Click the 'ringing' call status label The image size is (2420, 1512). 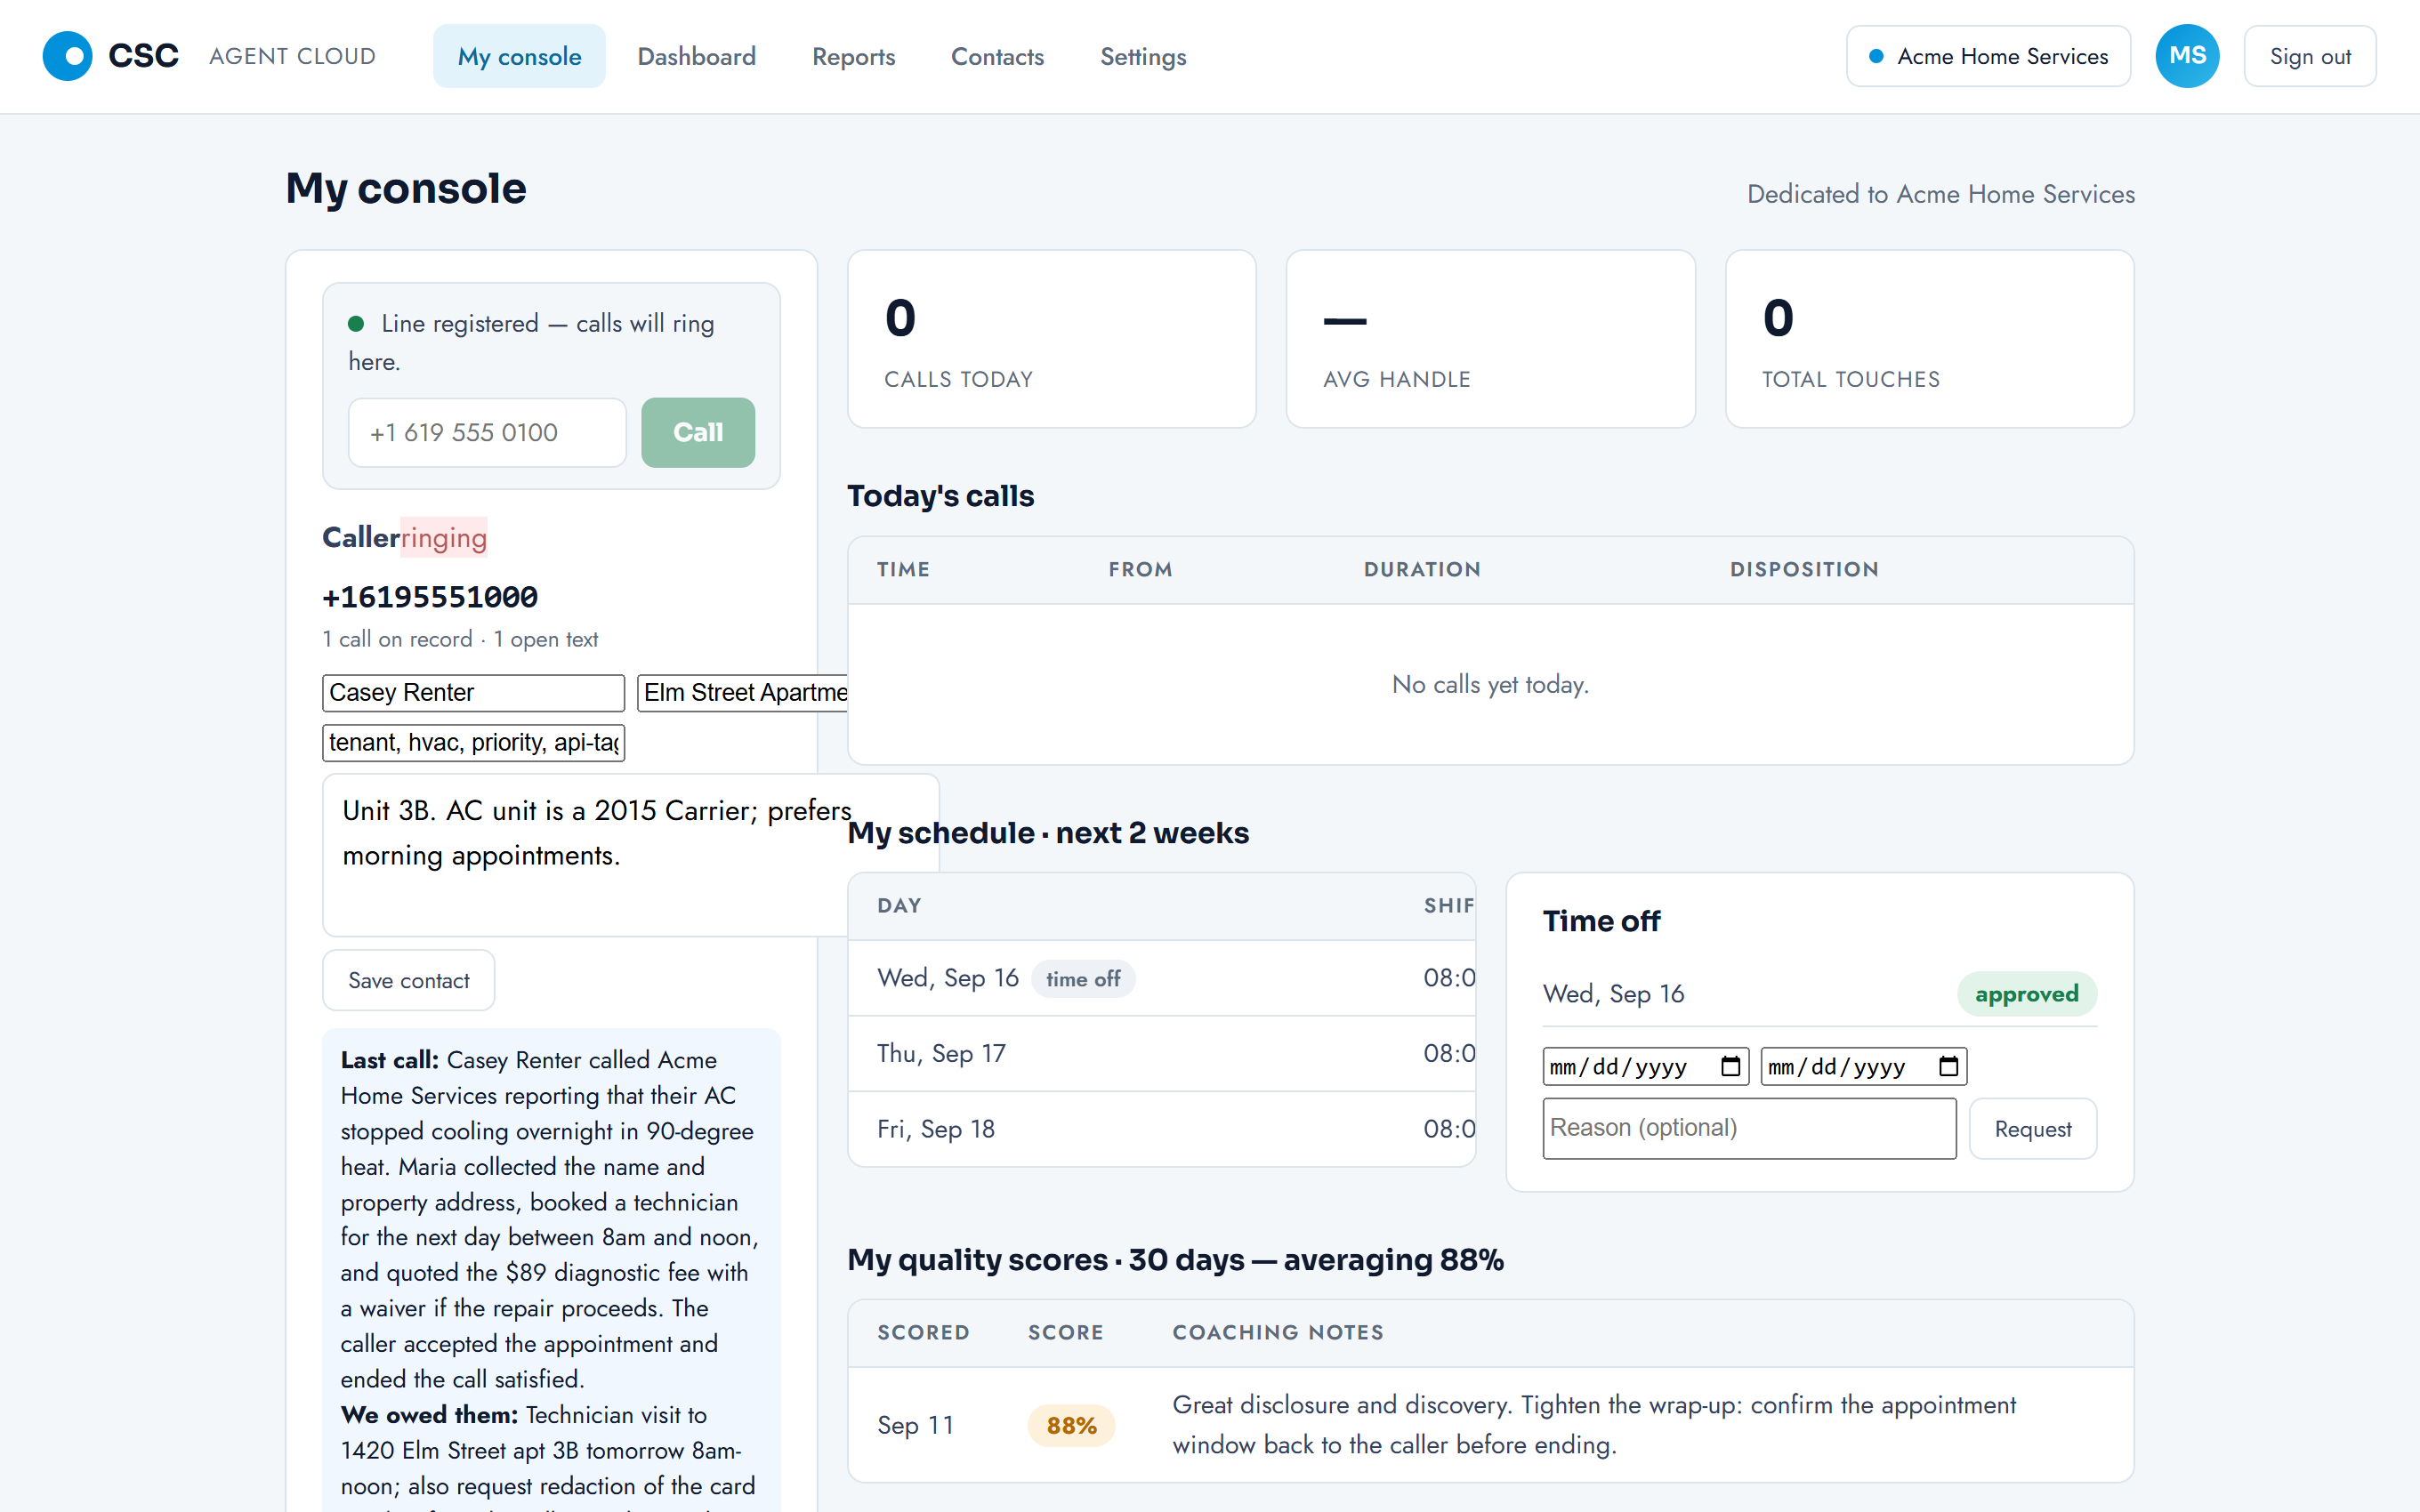(x=444, y=537)
